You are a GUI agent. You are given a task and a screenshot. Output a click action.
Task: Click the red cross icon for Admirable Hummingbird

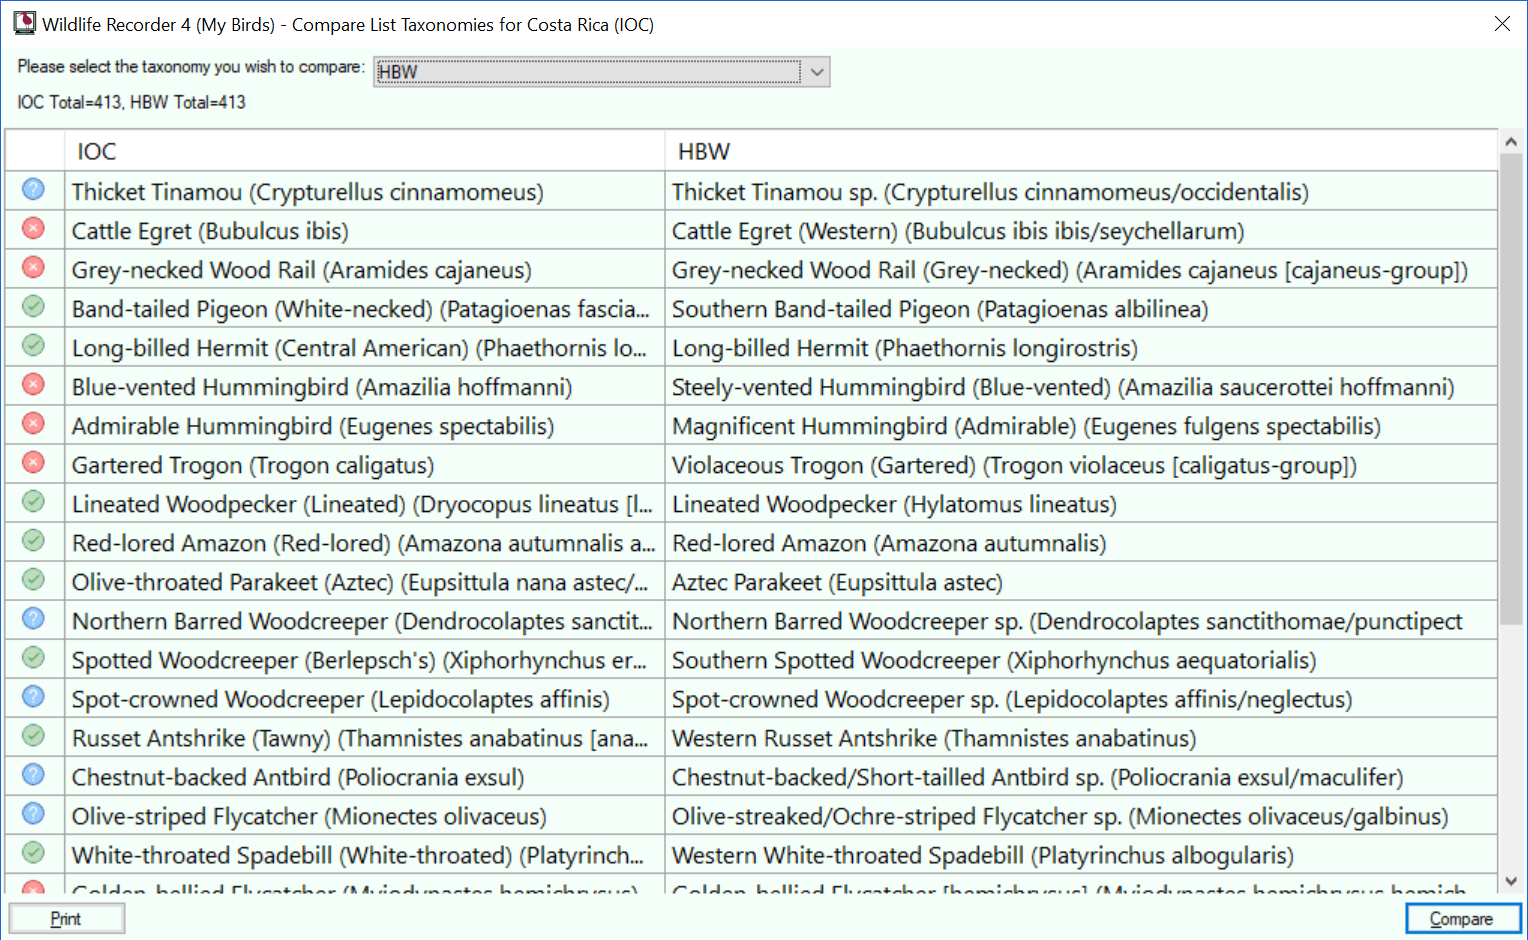pyautogui.click(x=33, y=423)
